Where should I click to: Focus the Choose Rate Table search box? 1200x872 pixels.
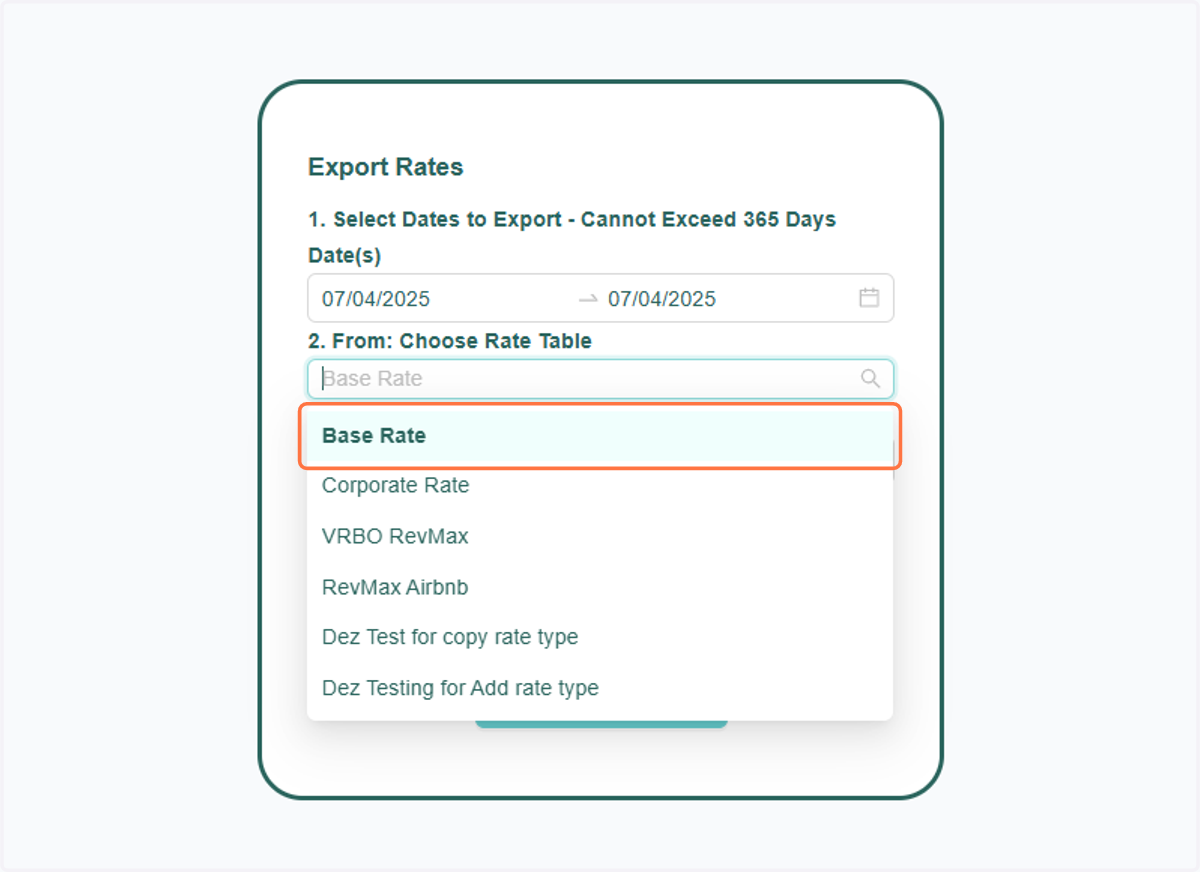(600, 379)
